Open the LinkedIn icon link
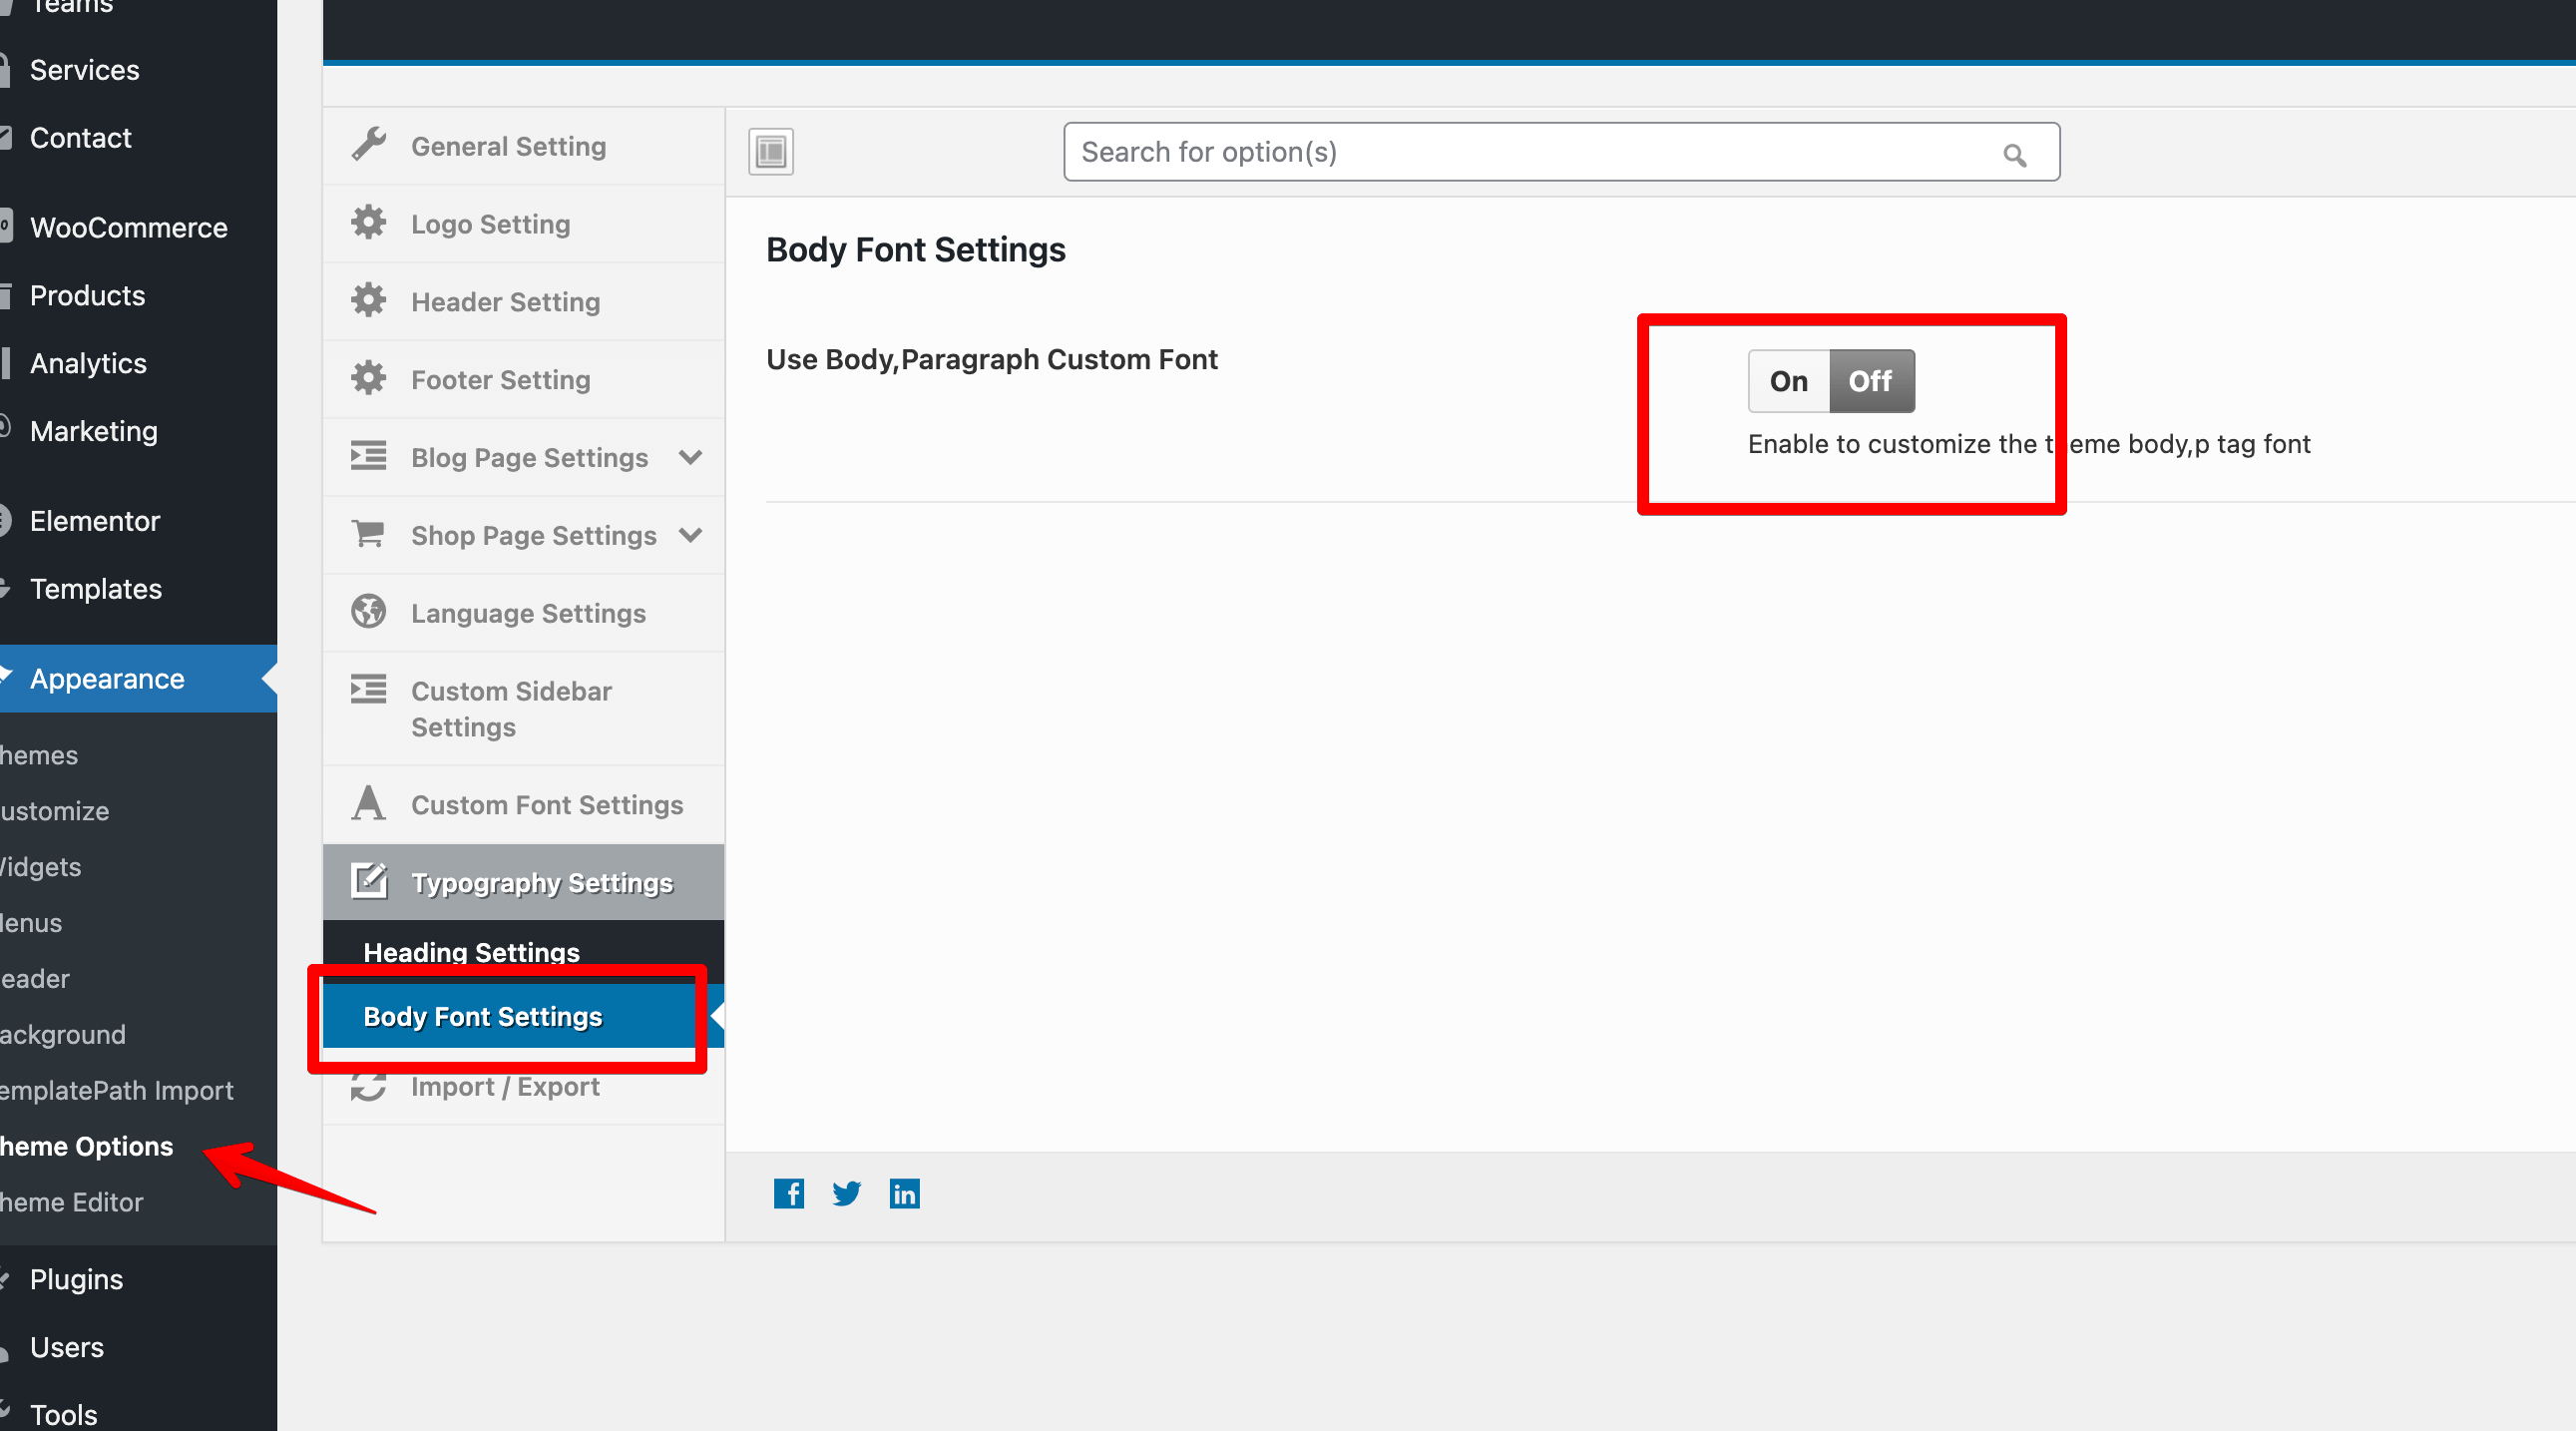This screenshot has width=2576, height=1431. tap(904, 1193)
